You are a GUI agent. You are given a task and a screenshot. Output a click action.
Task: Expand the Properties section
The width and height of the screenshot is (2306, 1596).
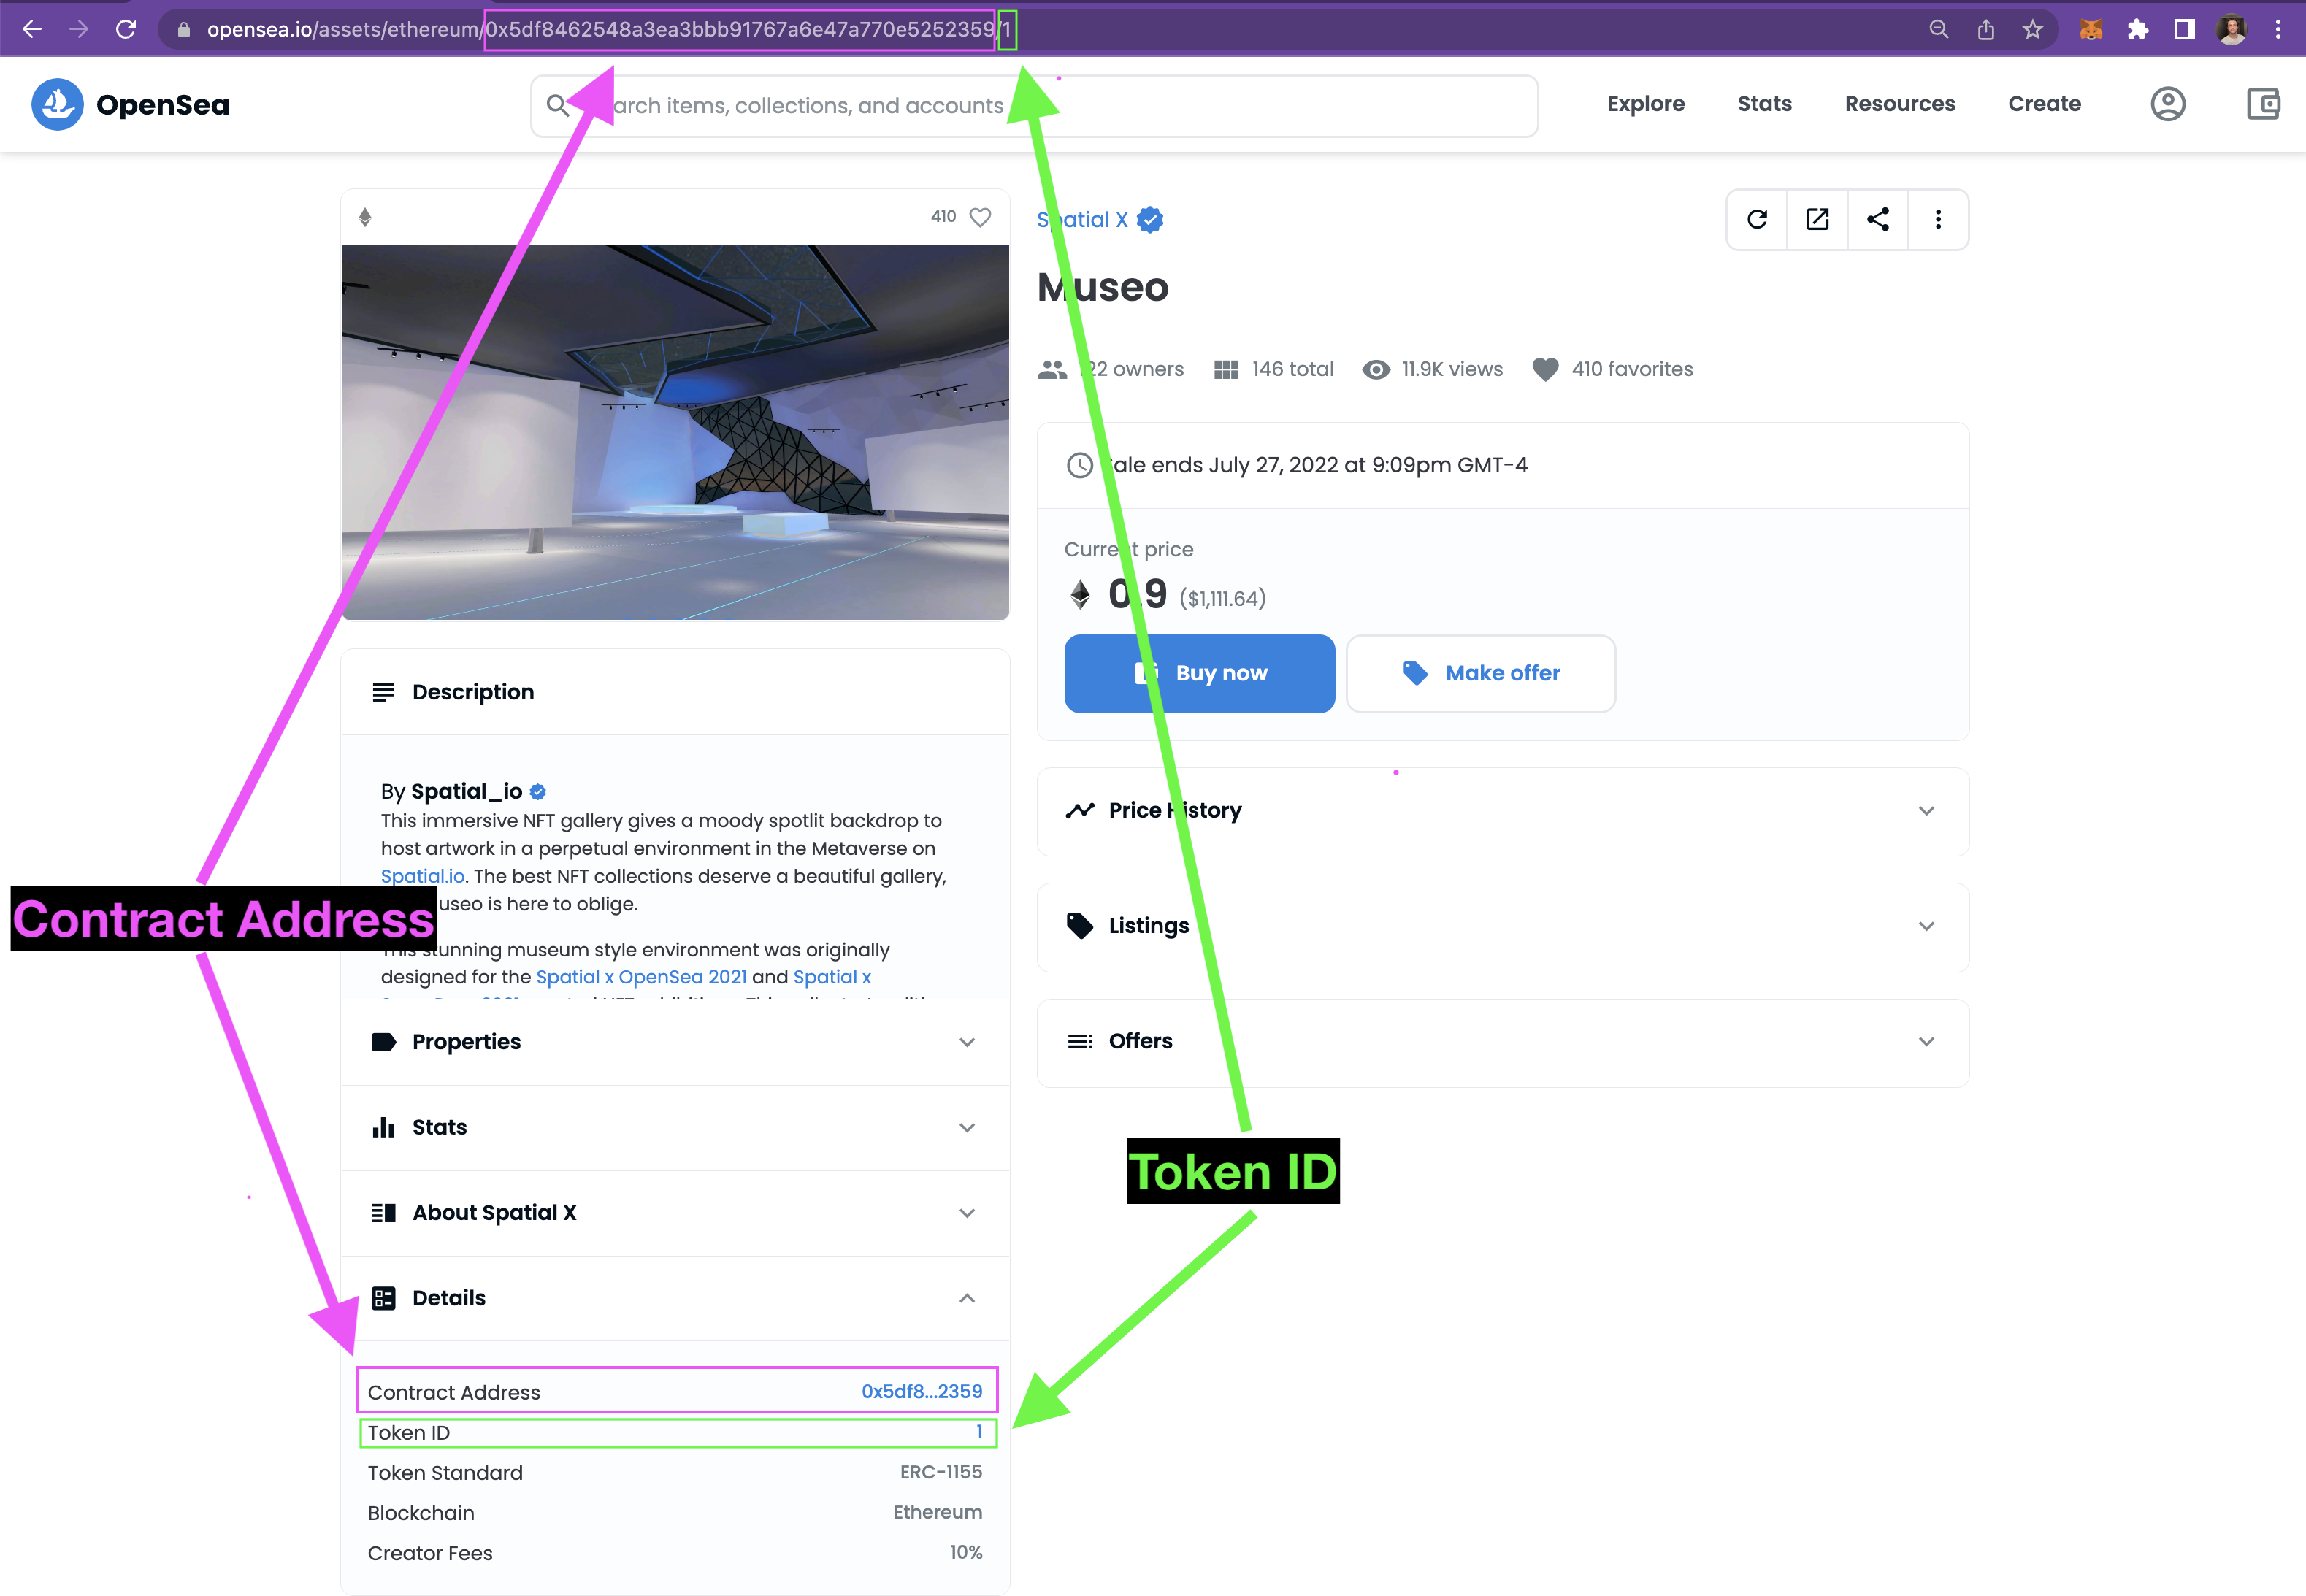(675, 1042)
